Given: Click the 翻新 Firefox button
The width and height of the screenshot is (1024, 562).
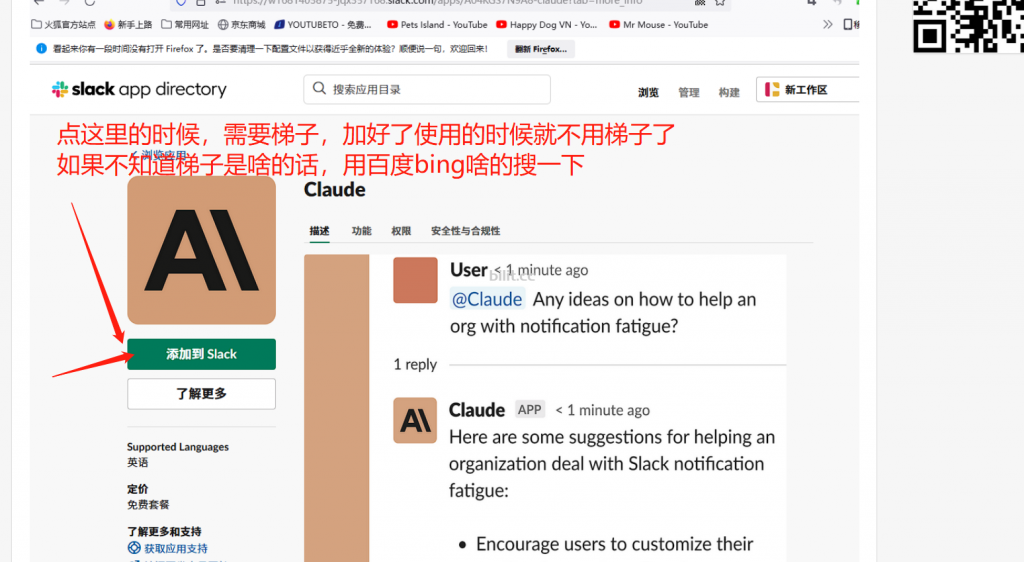Looking at the screenshot, I should pos(541,49).
